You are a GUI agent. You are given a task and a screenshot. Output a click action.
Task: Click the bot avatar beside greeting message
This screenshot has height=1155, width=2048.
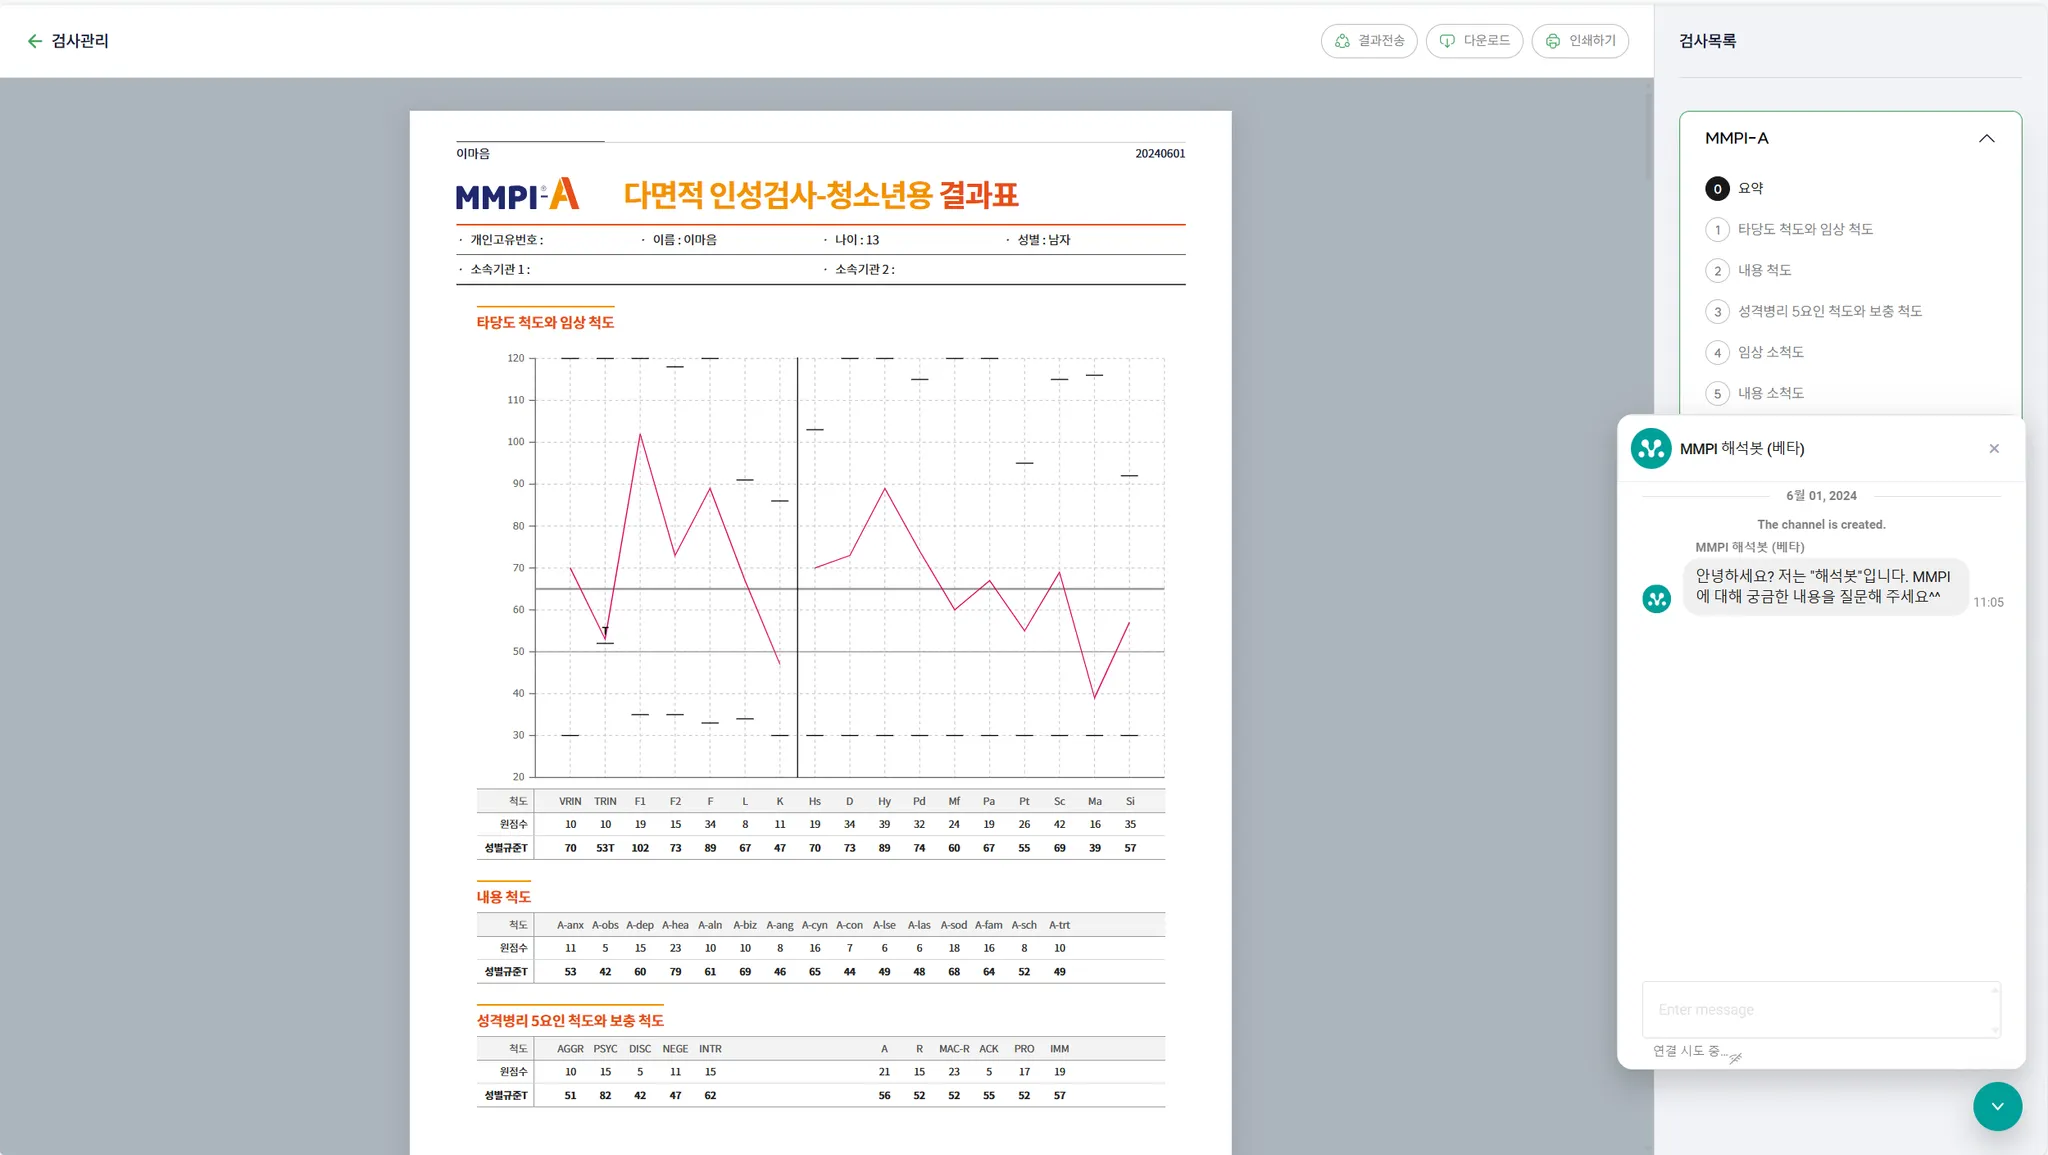(1657, 599)
